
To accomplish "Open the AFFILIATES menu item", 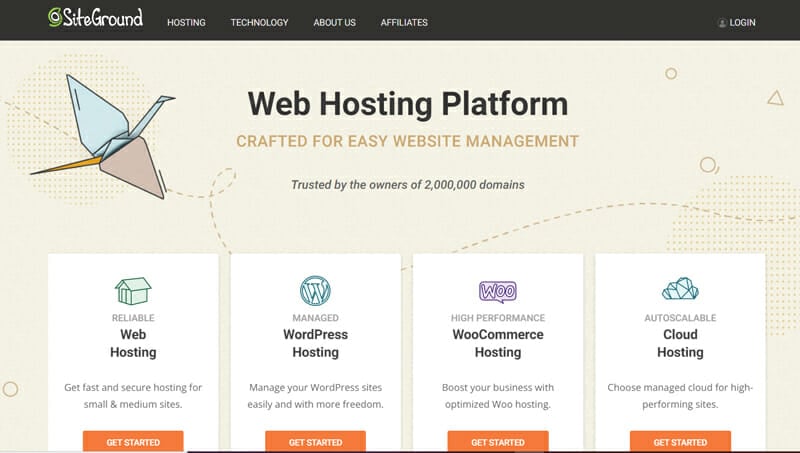I will [x=404, y=22].
